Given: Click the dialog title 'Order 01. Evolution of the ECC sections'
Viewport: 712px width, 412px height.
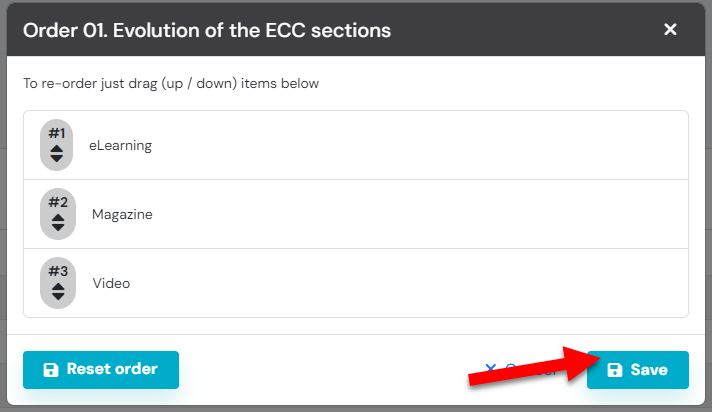Looking at the screenshot, I should point(207,30).
